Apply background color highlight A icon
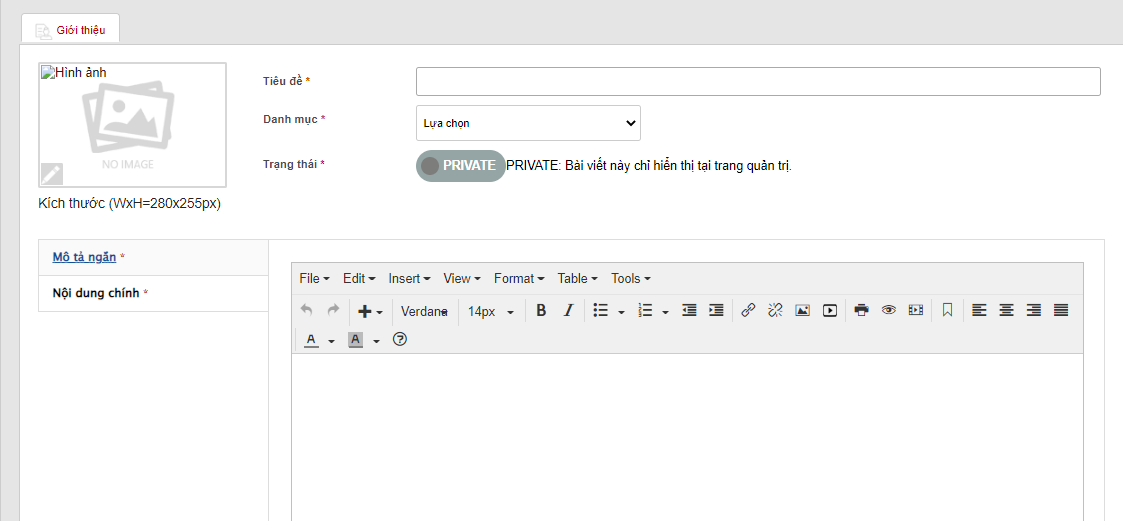This screenshot has height=521, width=1123. click(355, 340)
